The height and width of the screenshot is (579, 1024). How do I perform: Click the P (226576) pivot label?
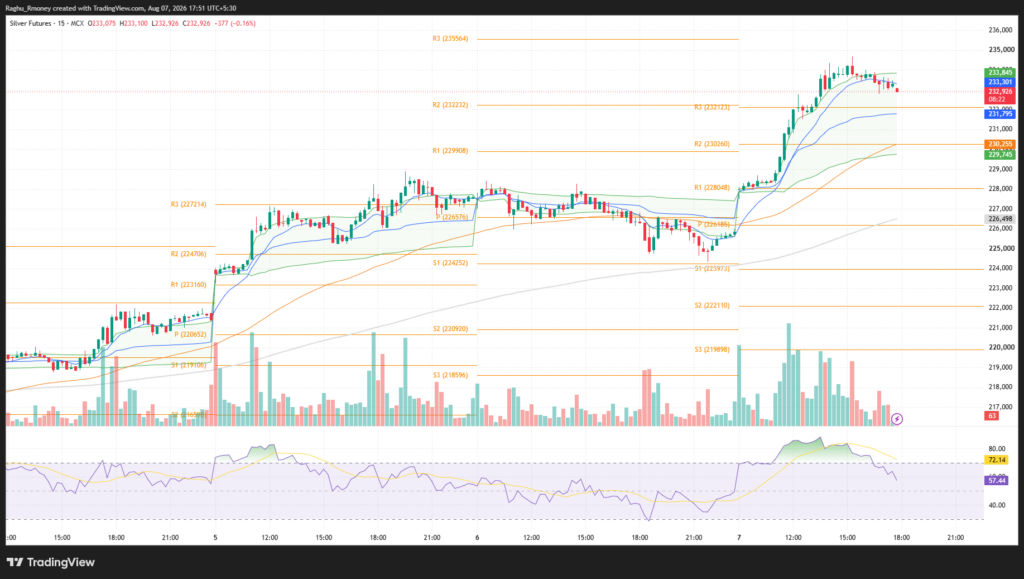click(452, 217)
